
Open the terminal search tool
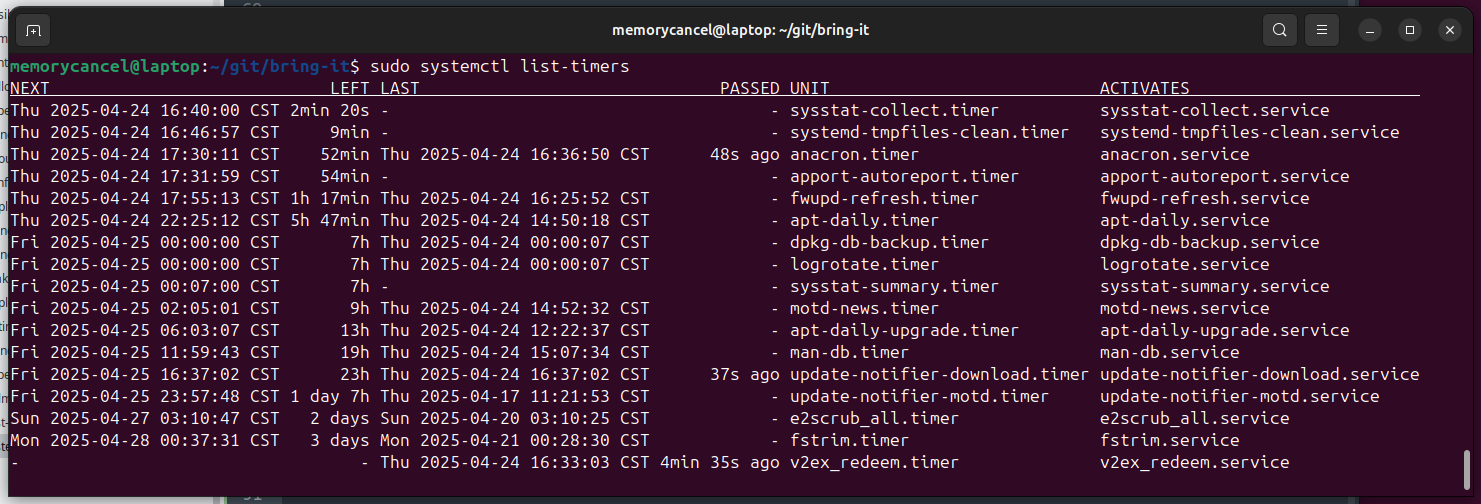point(1279,30)
